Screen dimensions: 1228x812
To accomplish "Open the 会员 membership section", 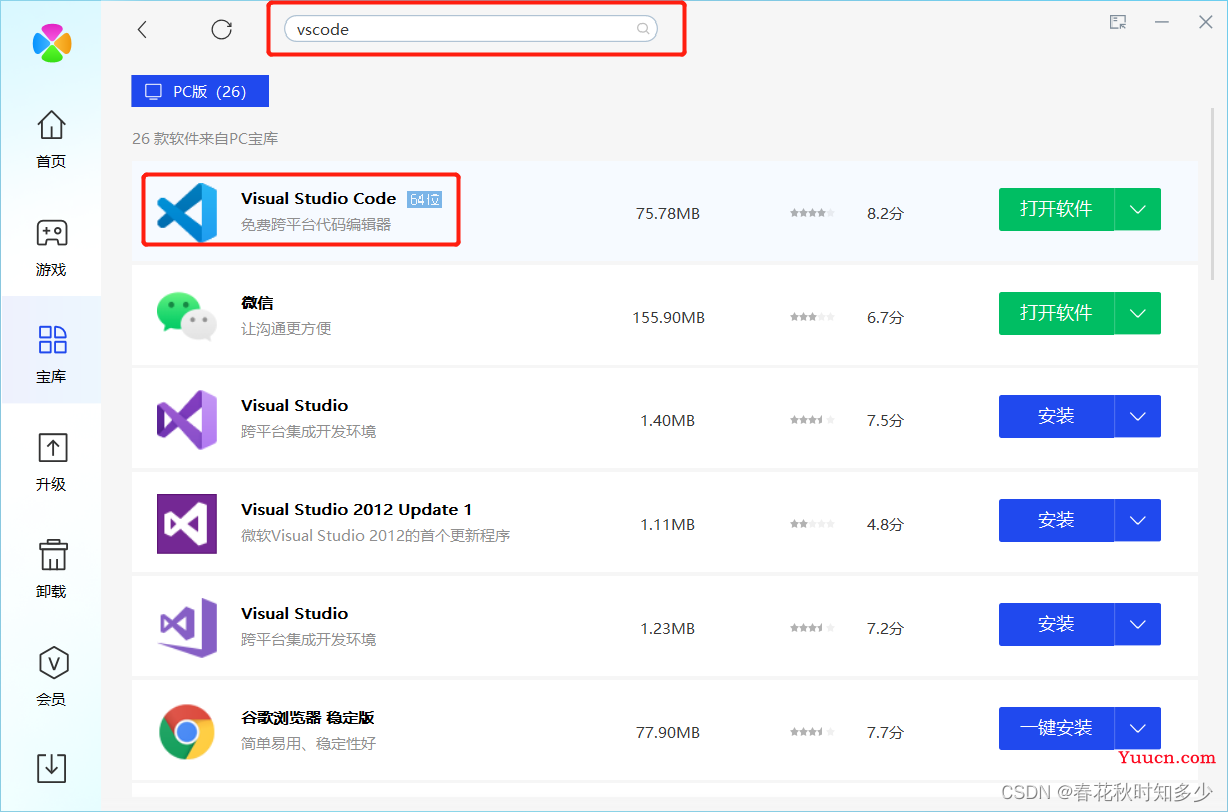I will click(51, 677).
